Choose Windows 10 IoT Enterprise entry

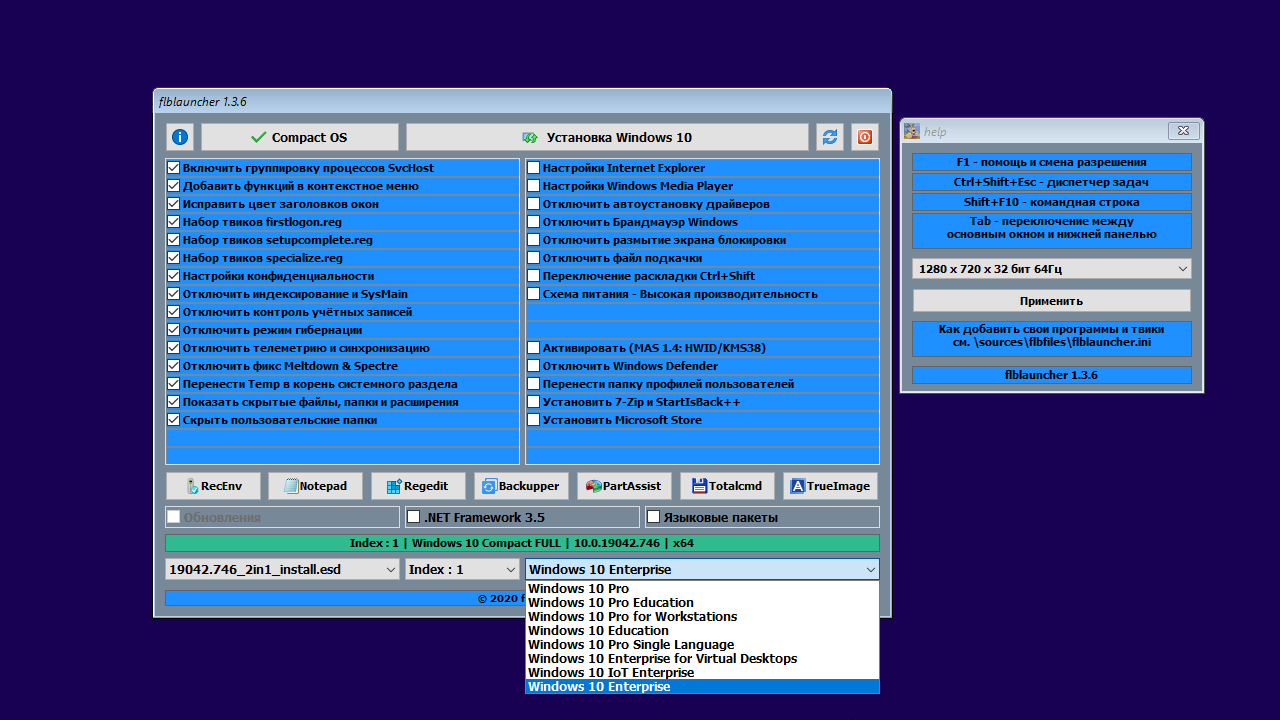(610, 673)
